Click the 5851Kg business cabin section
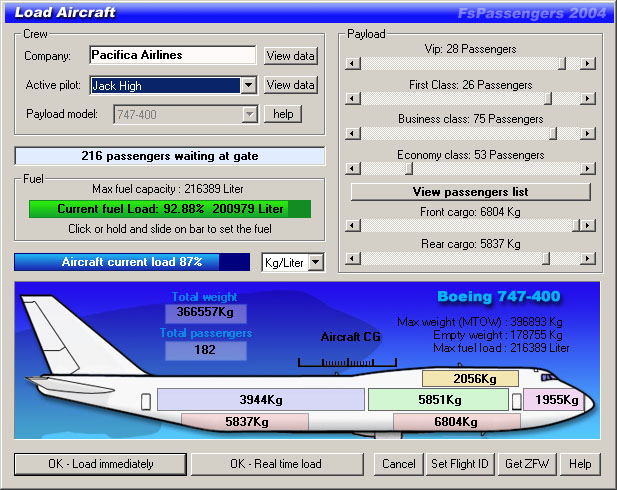 438,400
